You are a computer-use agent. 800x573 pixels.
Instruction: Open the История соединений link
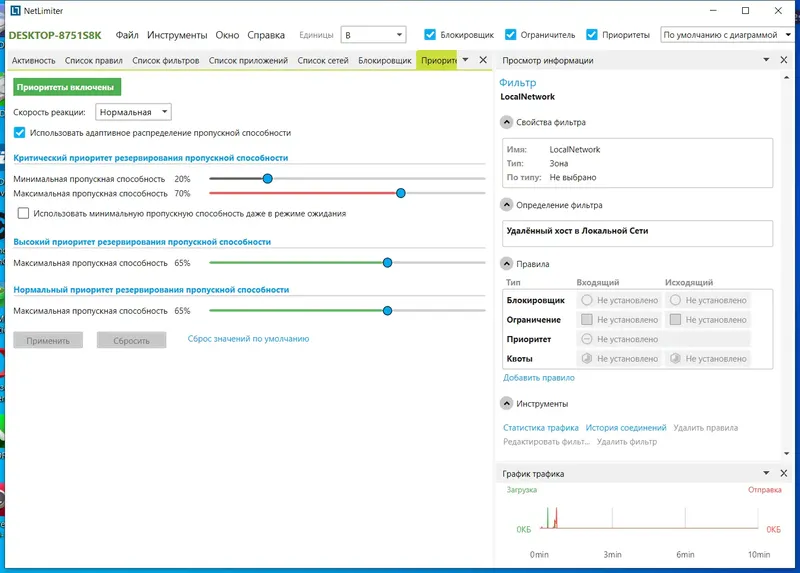tap(626, 428)
